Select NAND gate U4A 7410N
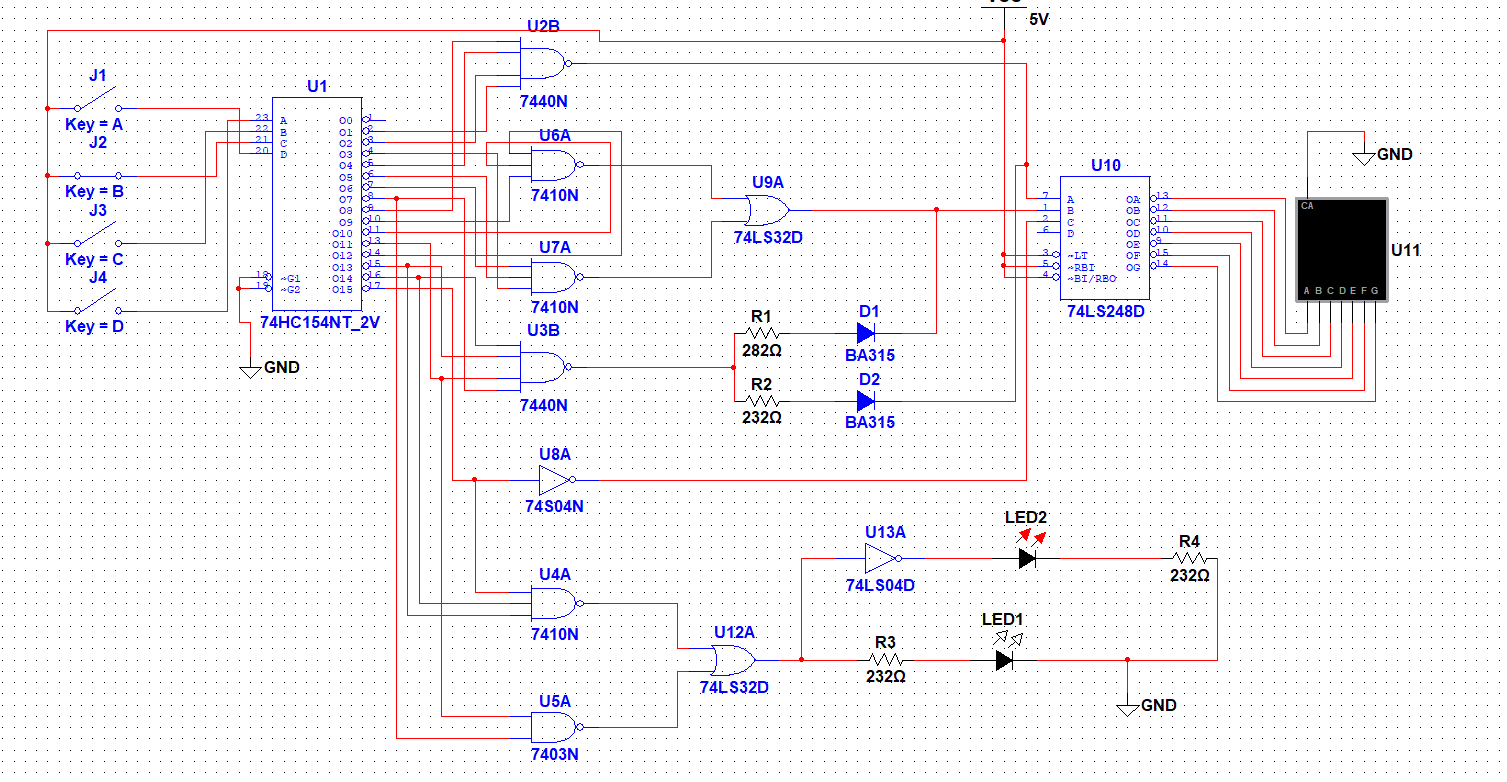The width and height of the screenshot is (1507, 782). pos(556,603)
